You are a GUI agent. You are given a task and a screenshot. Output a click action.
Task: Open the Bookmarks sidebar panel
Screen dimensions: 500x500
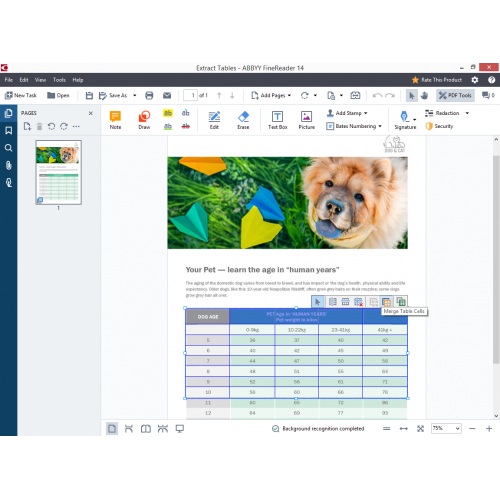(x=9, y=131)
